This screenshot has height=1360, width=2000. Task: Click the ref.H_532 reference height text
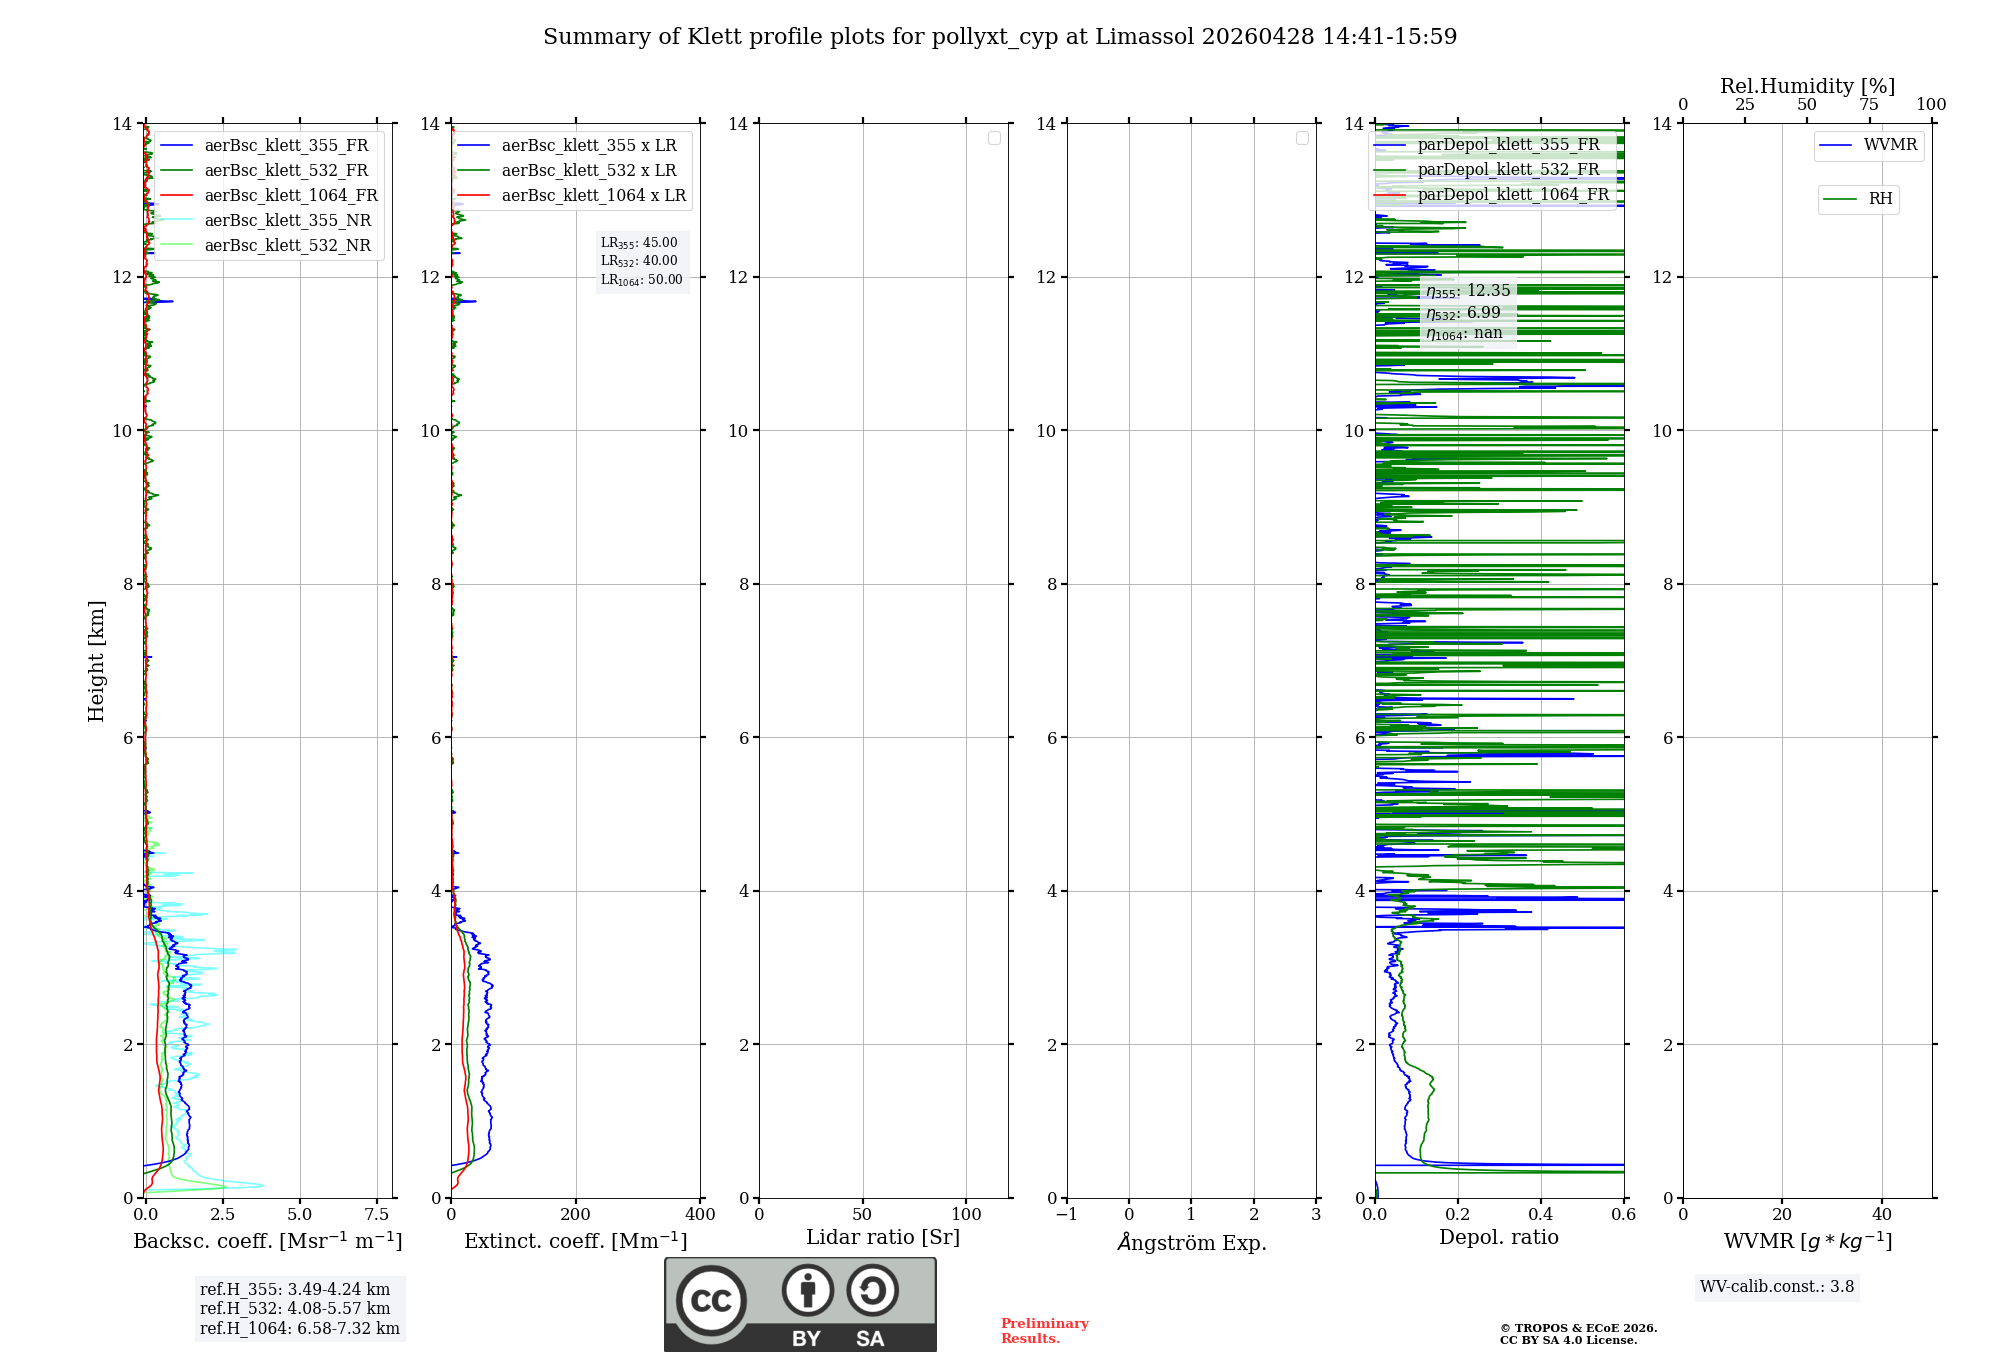pos(295,1309)
